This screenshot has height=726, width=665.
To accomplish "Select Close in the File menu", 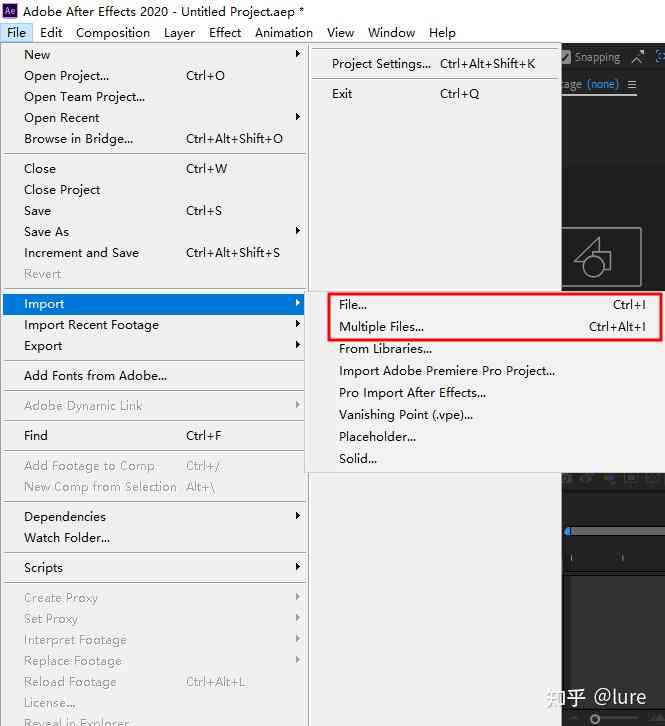I will click(154, 169).
